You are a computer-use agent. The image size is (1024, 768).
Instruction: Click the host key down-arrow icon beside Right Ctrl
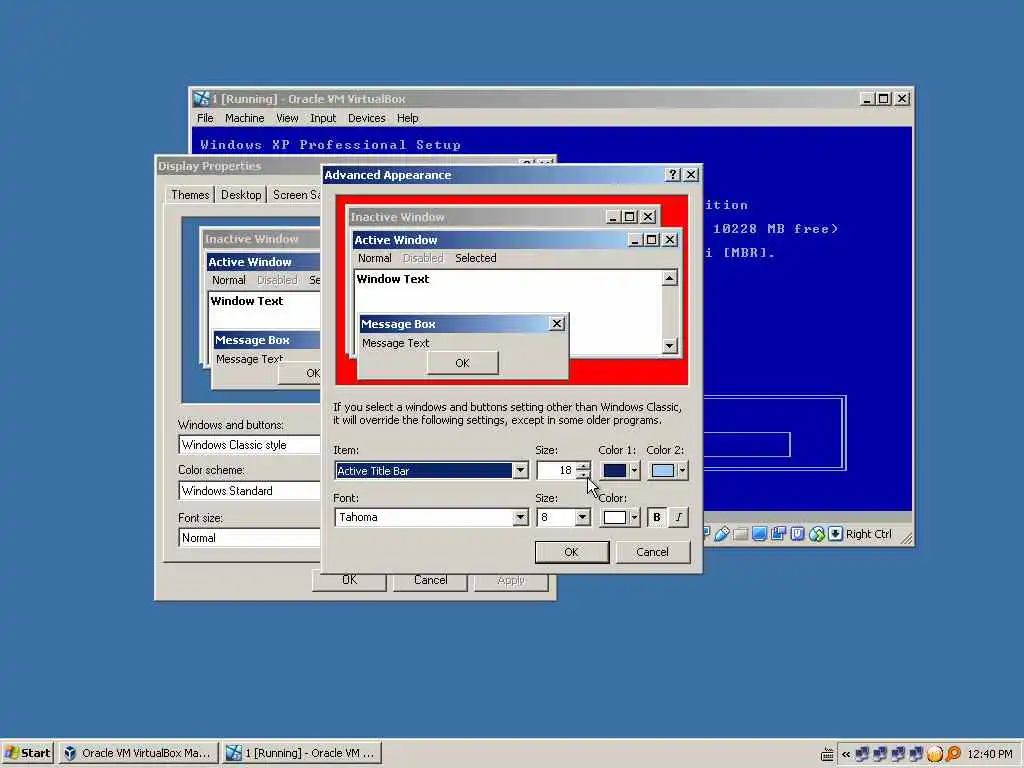click(835, 534)
